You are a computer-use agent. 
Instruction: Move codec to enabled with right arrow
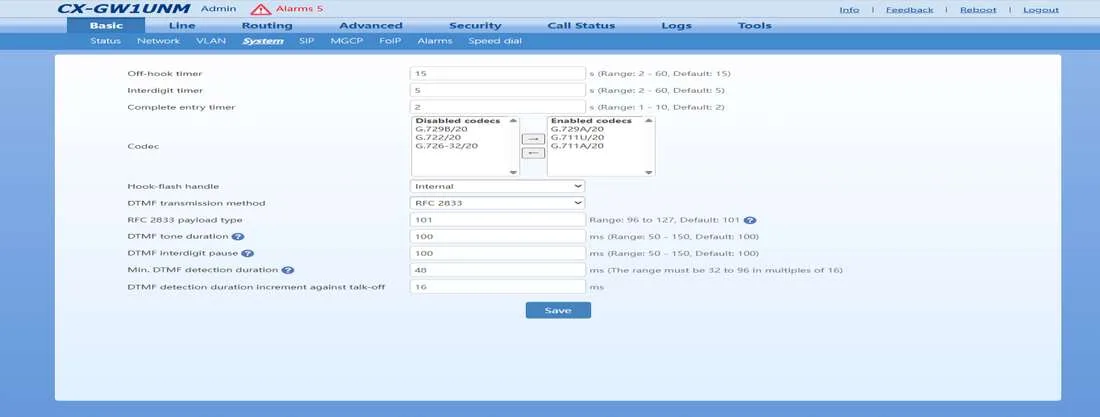tap(533, 139)
